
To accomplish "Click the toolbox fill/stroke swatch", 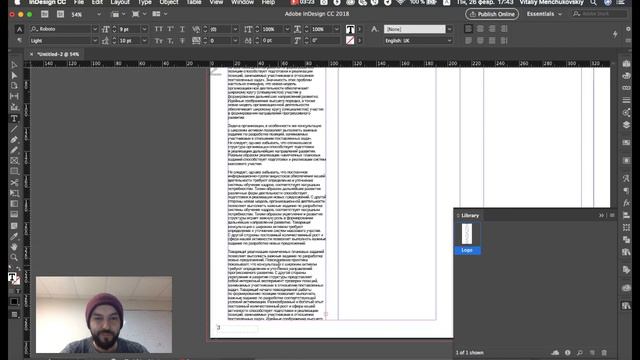I will tap(14, 278).
